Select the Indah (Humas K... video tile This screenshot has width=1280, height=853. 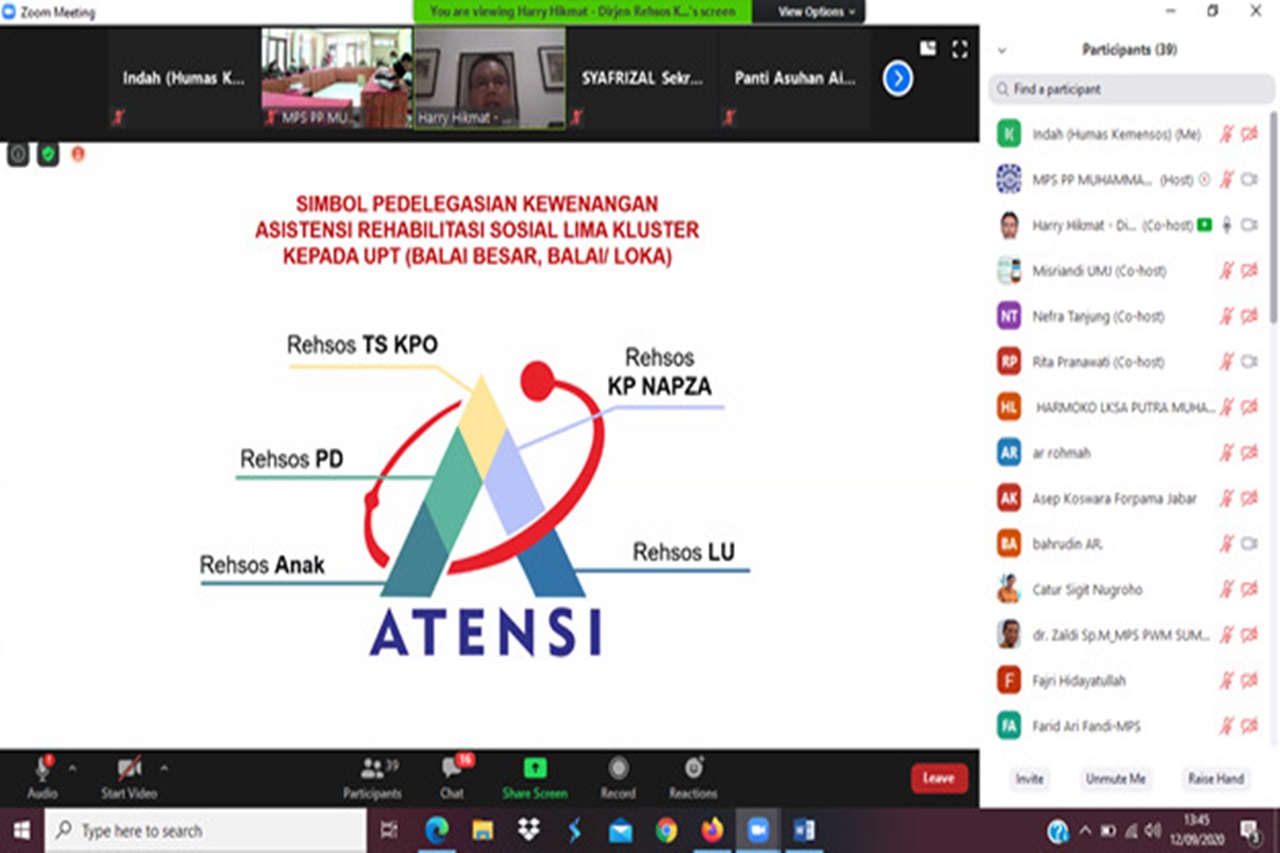[184, 78]
